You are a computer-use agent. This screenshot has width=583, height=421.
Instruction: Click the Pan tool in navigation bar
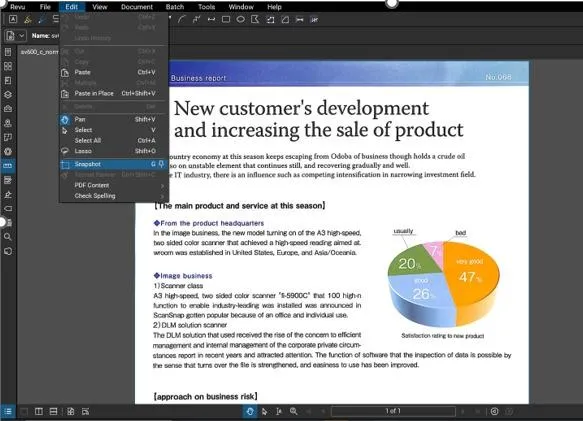[250, 411]
